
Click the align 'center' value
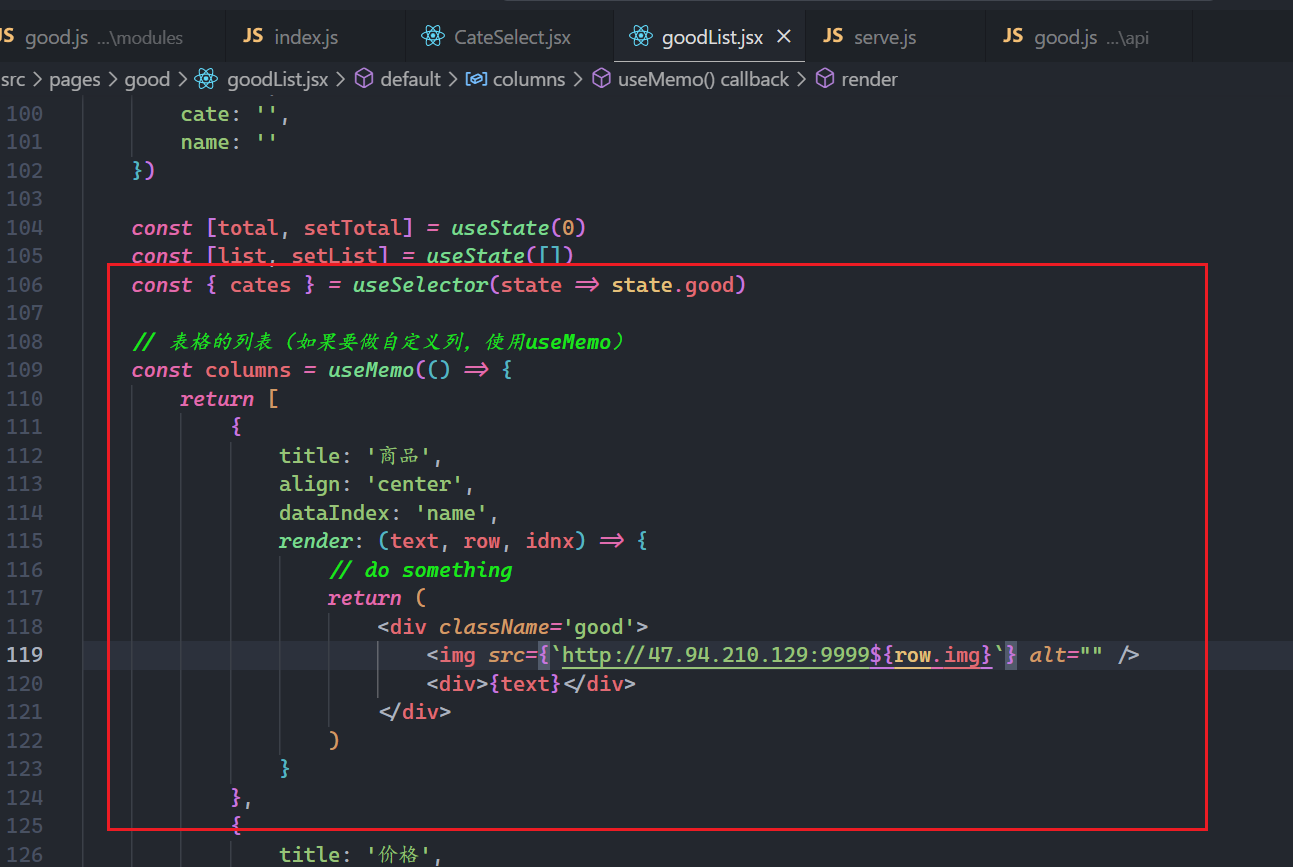pos(414,484)
